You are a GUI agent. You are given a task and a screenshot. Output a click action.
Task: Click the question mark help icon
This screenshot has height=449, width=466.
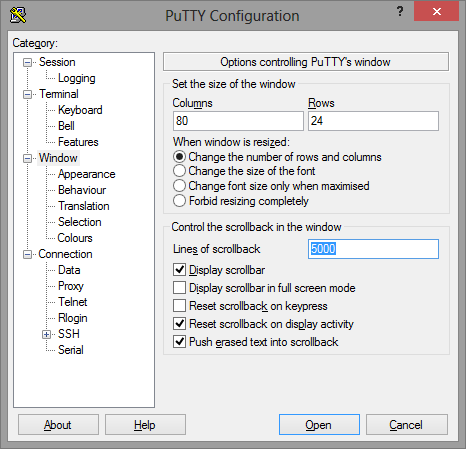pyautogui.click(x=400, y=12)
